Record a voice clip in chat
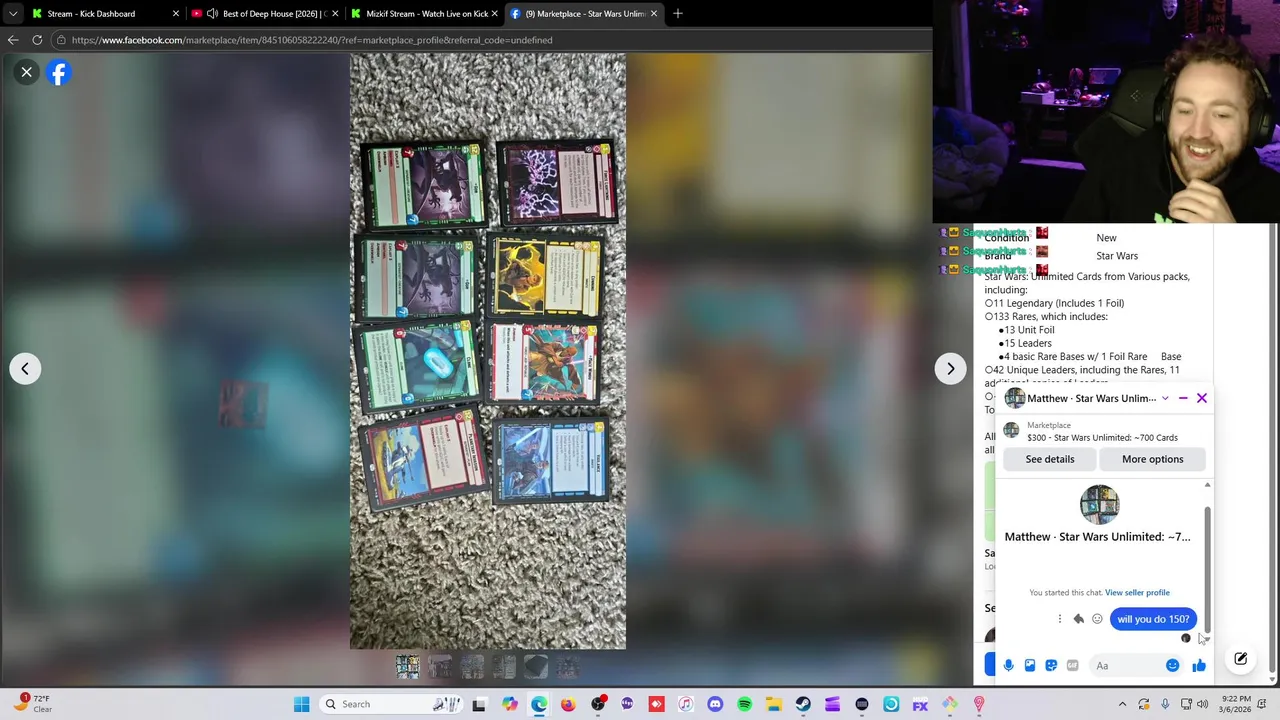Viewport: 1280px width, 720px height. 1008,666
